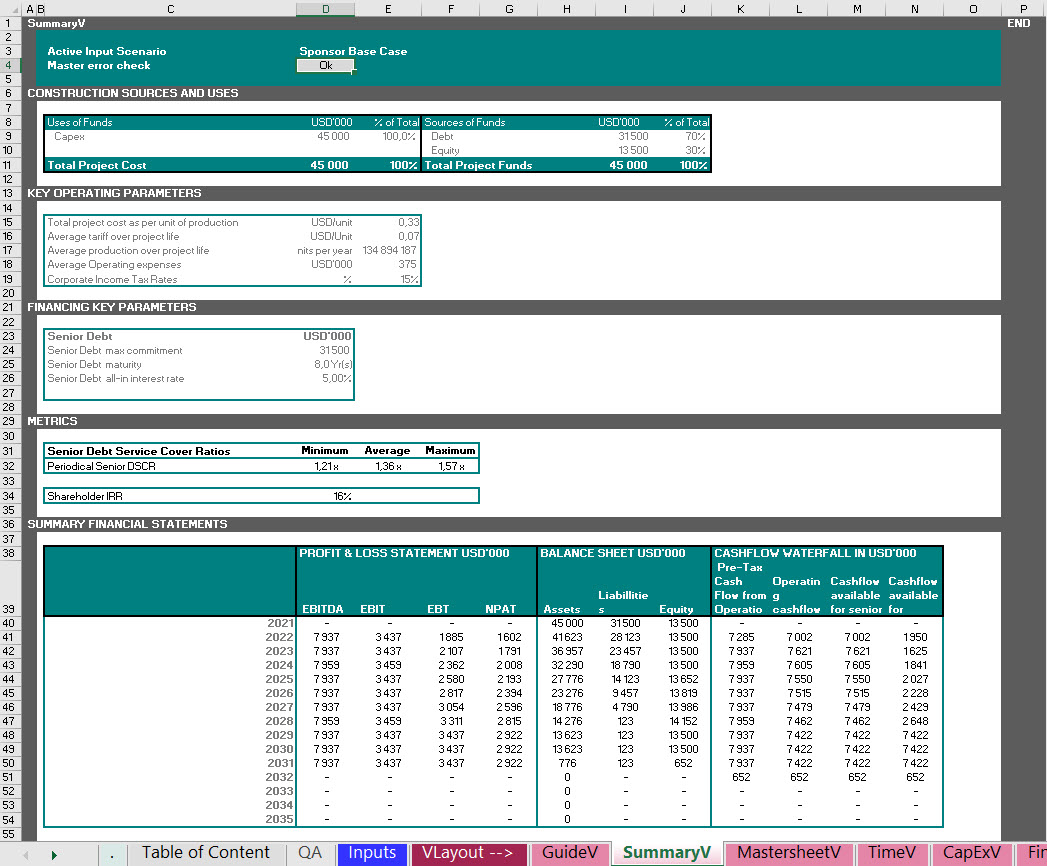Screen dimensions: 1047x866
Task: Click the Total Project Cost label
Action: pos(97,165)
